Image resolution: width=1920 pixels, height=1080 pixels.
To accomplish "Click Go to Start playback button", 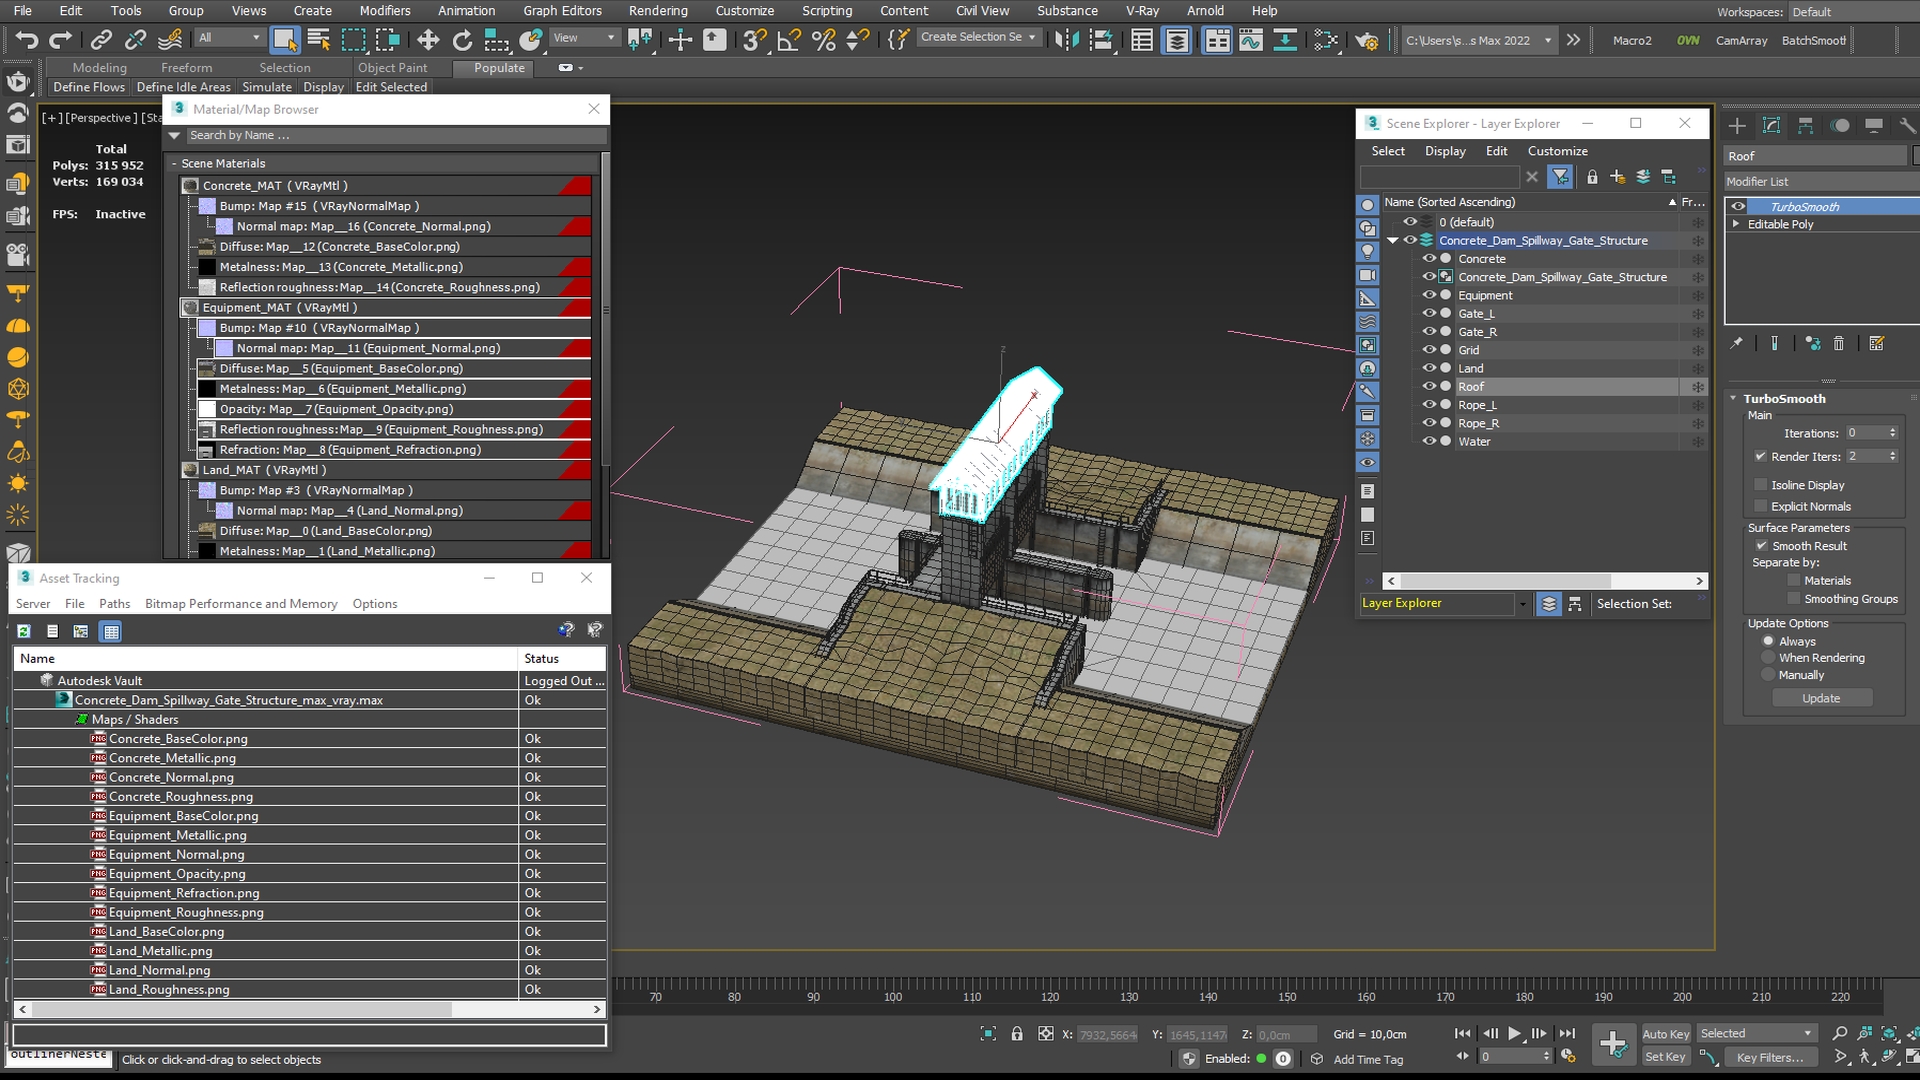I will pos(1462,1033).
